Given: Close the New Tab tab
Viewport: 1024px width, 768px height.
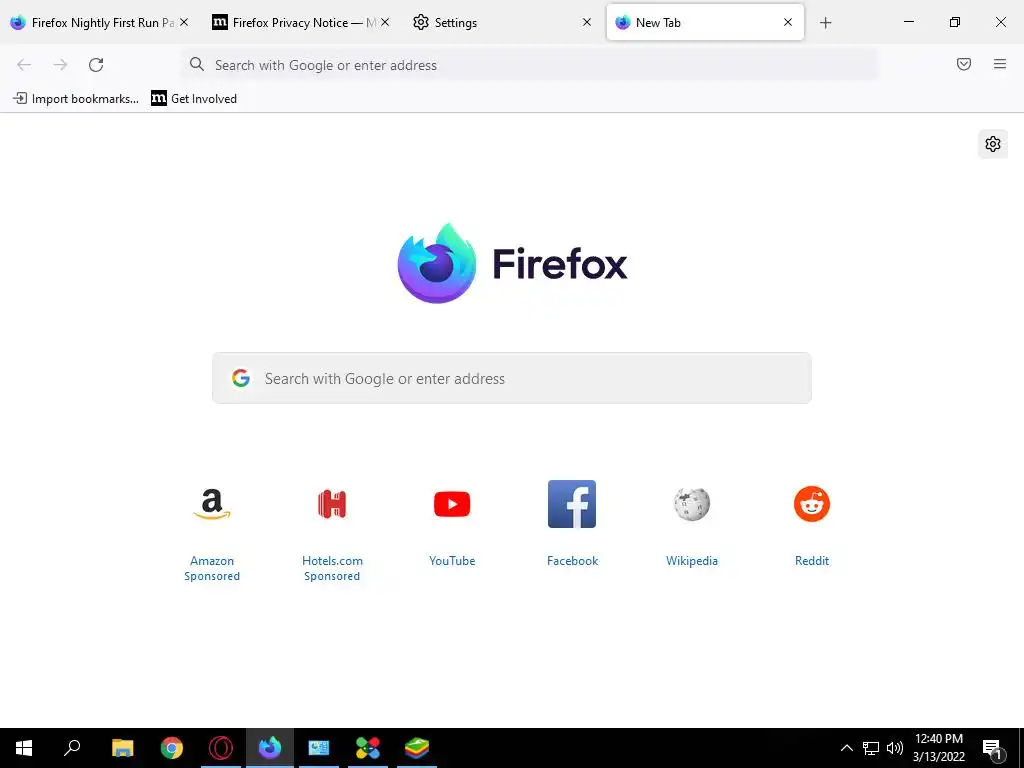Looking at the screenshot, I should click(788, 22).
